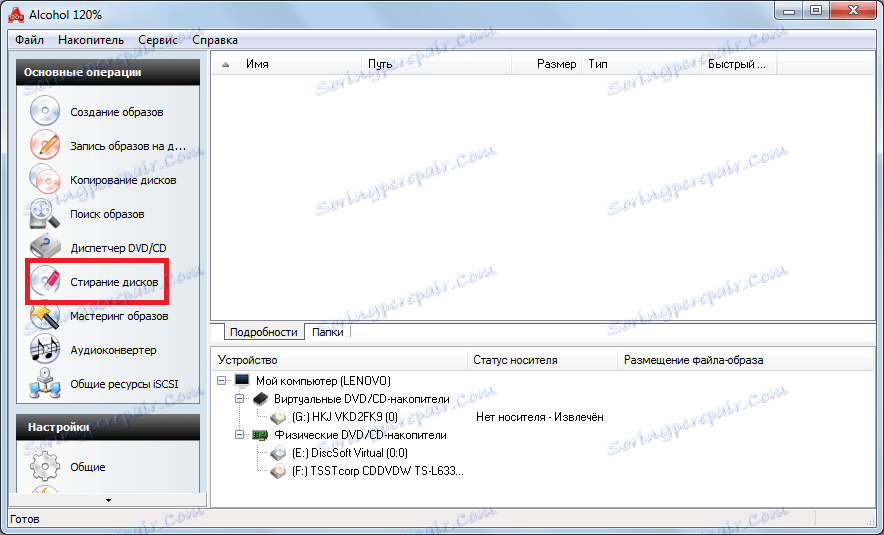This screenshot has width=884, height=535.
Task: Sort by Размер column header
Action: tap(547, 64)
